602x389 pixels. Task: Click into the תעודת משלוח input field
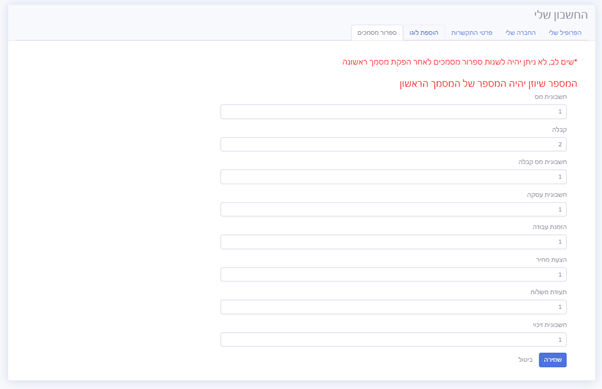[393, 307]
